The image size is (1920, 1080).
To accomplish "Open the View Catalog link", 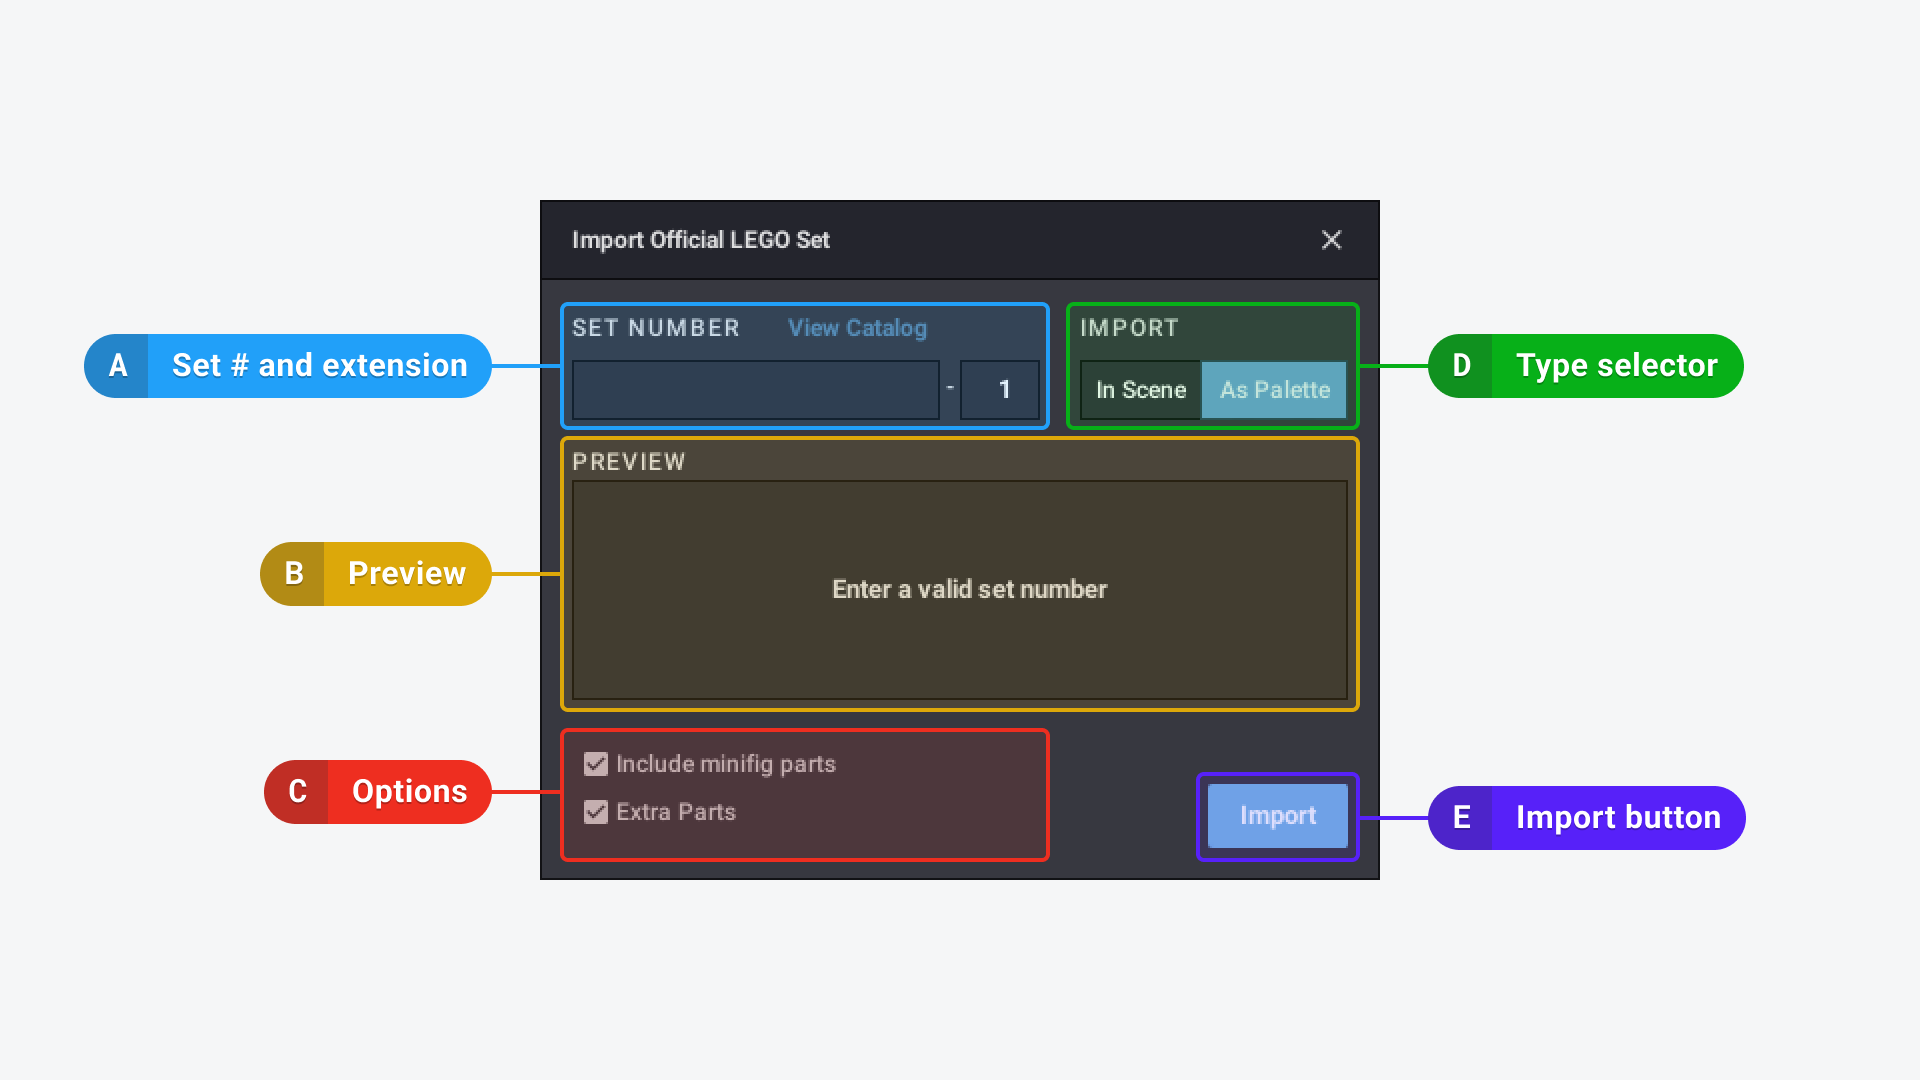I will (x=857, y=328).
